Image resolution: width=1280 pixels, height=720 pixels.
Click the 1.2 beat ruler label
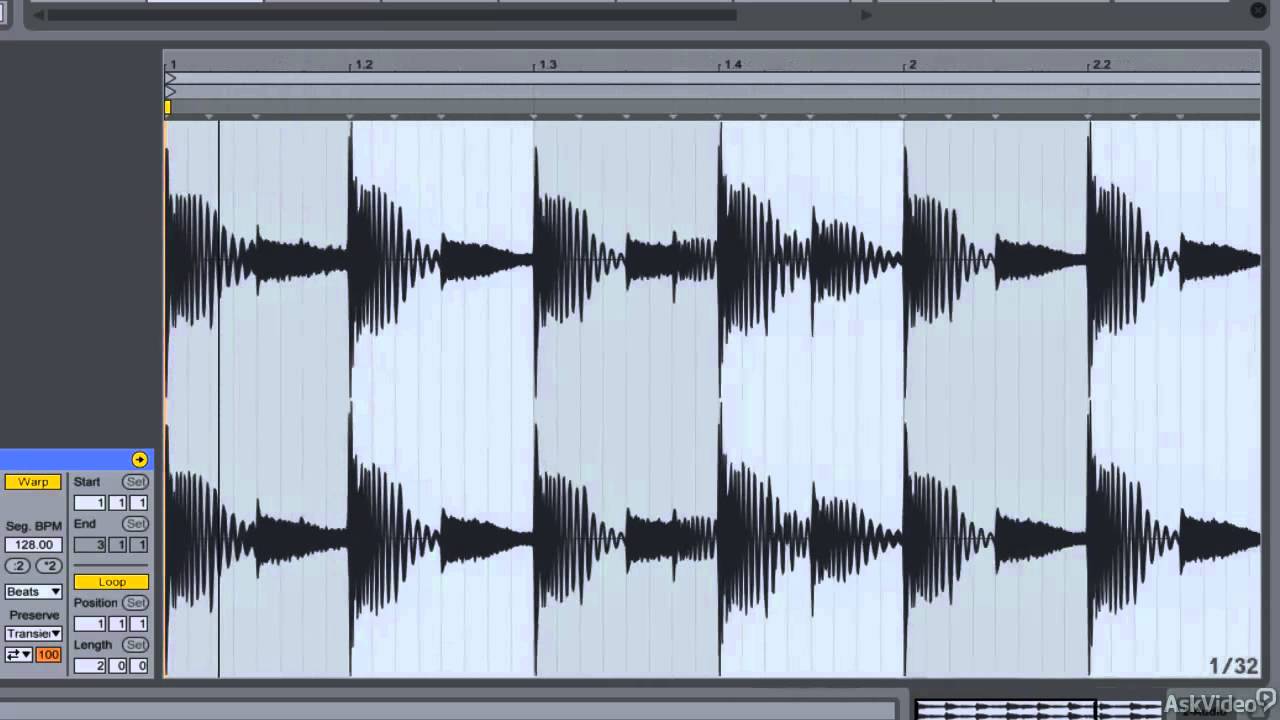point(364,64)
